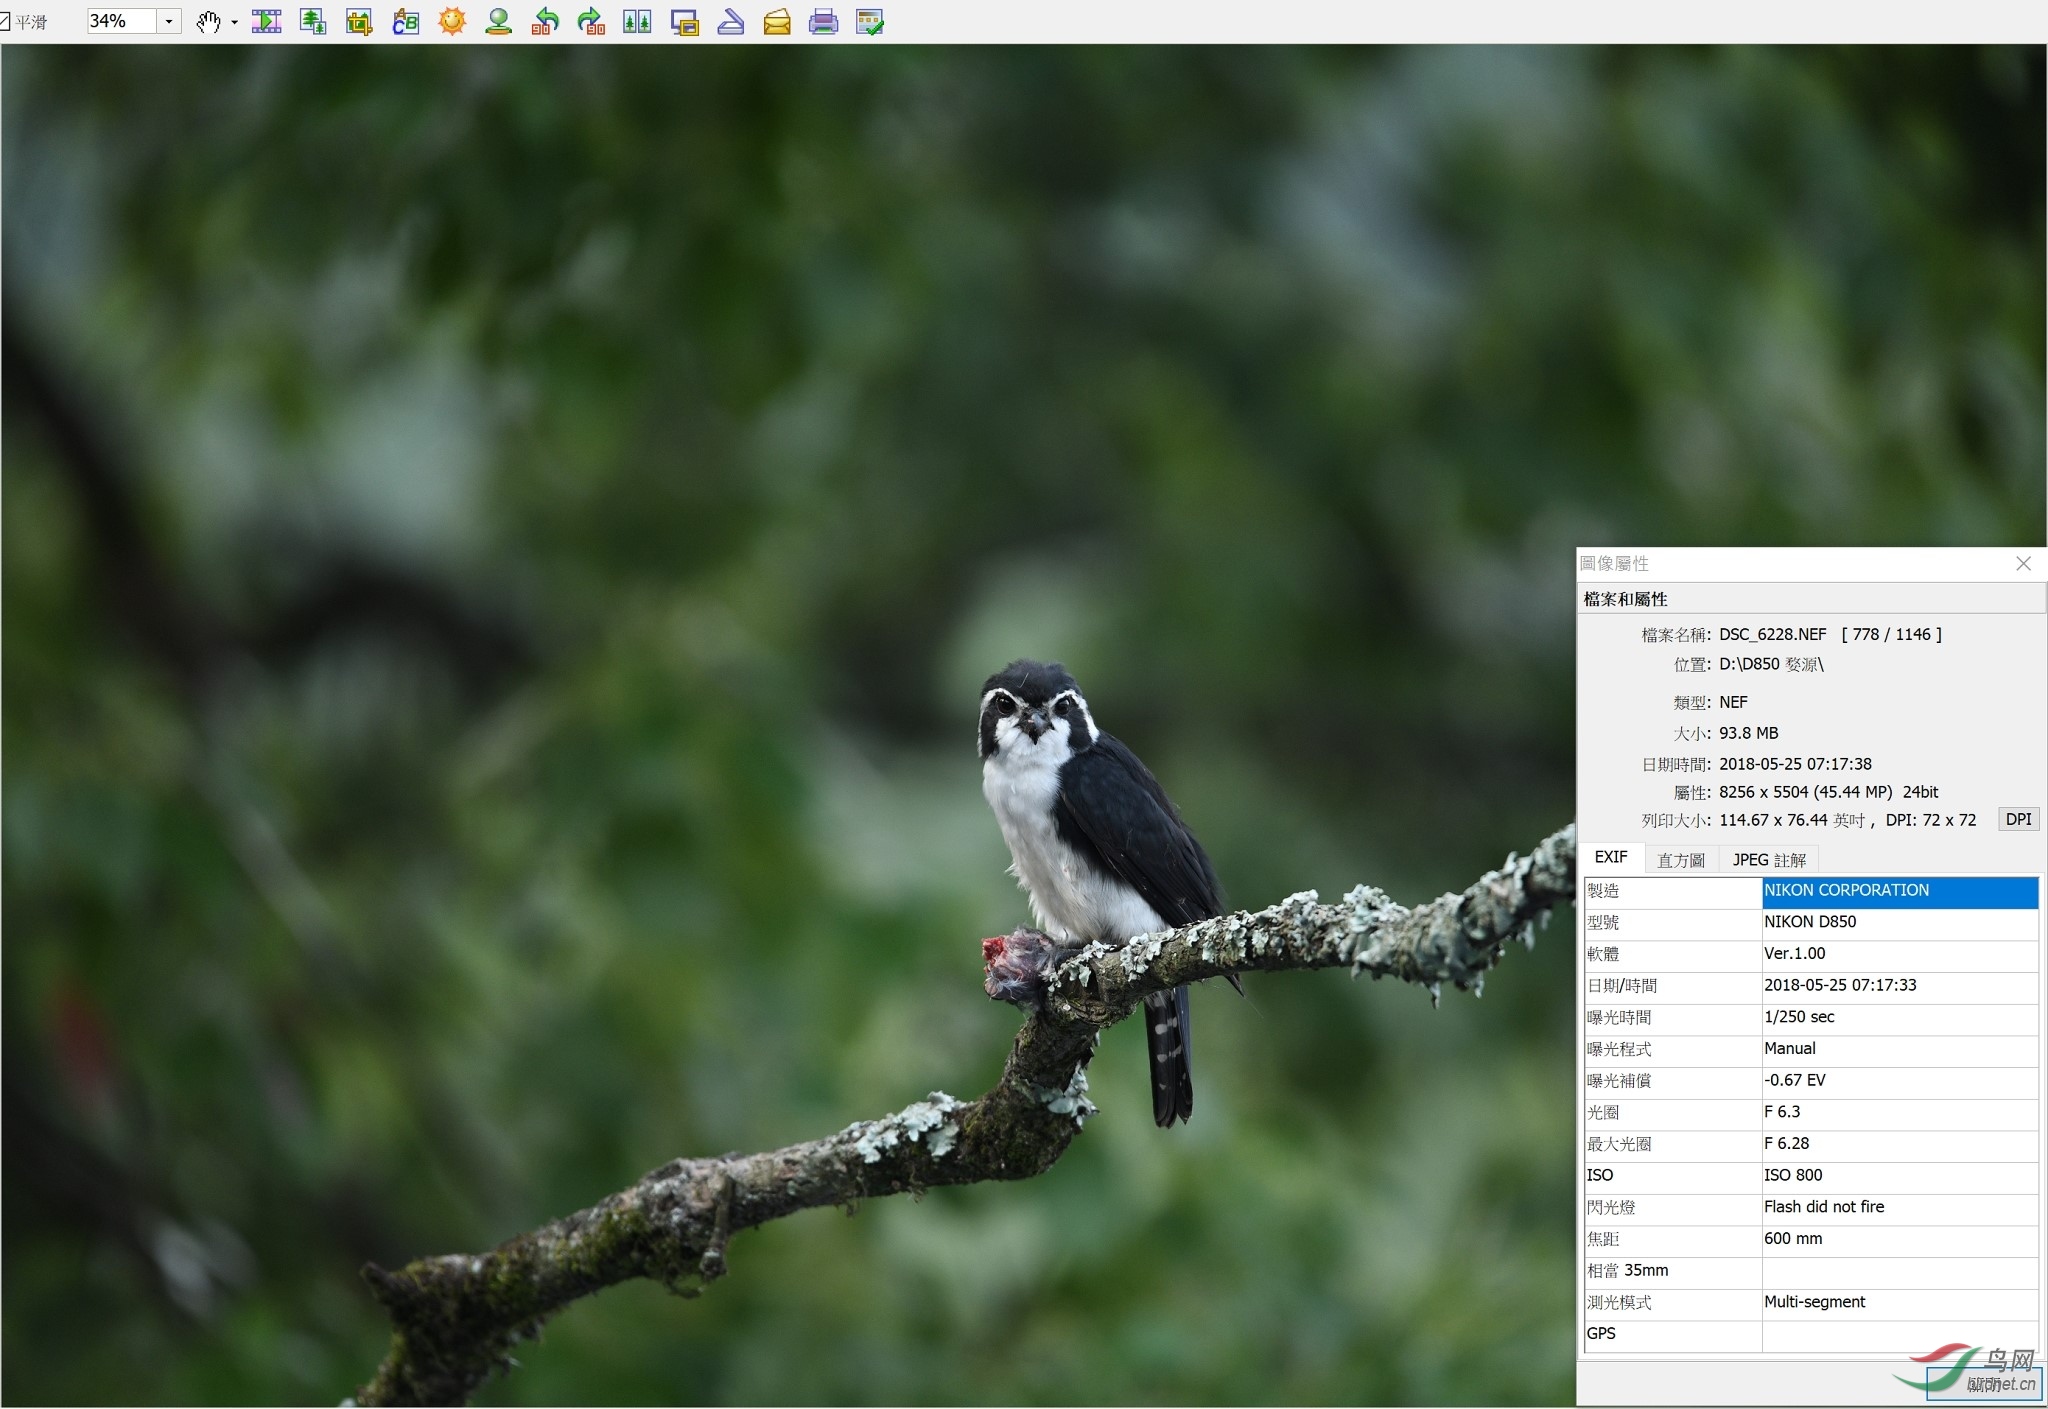Click the email envelope icon
2048x1409 pixels.
tap(777, 21)
